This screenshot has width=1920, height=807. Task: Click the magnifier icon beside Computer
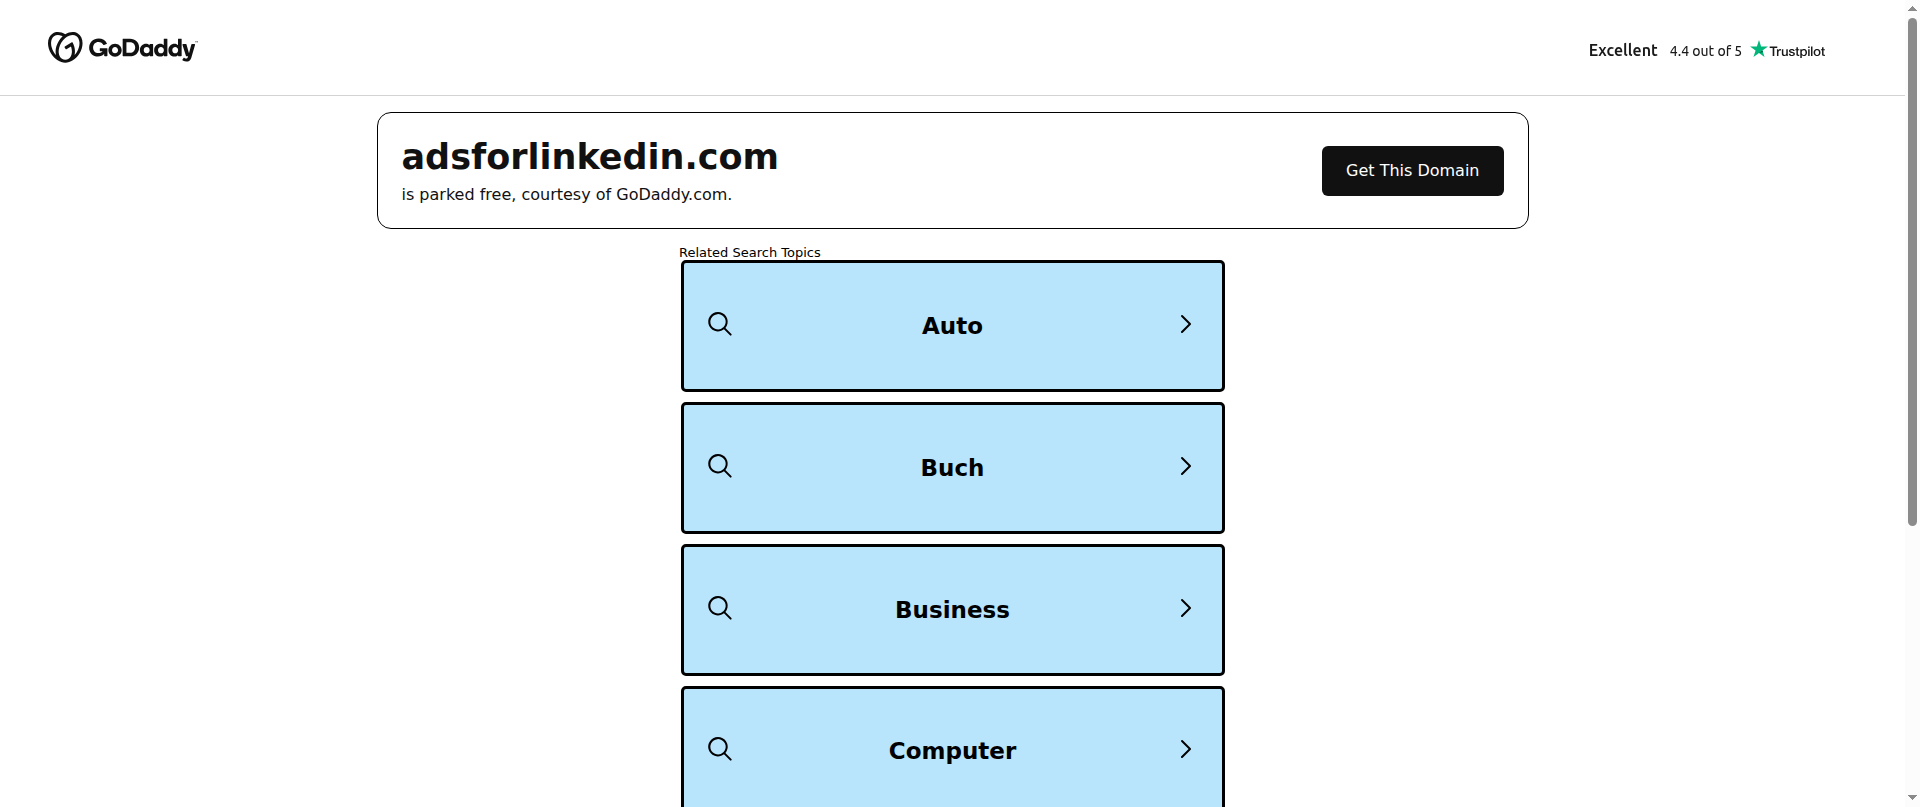click(x=720, y=749)
